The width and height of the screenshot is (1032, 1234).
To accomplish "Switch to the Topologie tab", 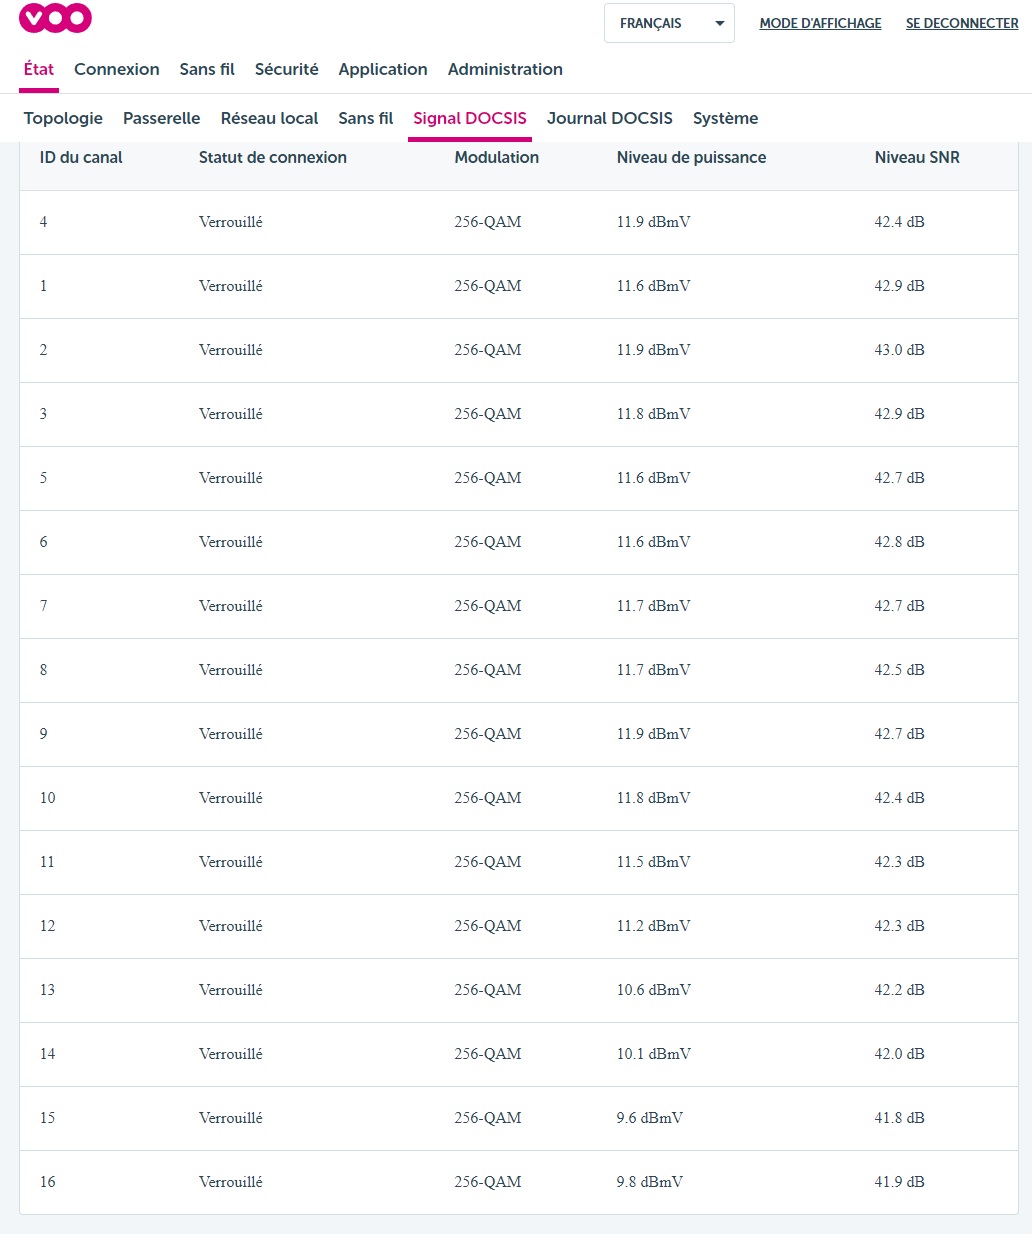I will [x=63, y=118].
